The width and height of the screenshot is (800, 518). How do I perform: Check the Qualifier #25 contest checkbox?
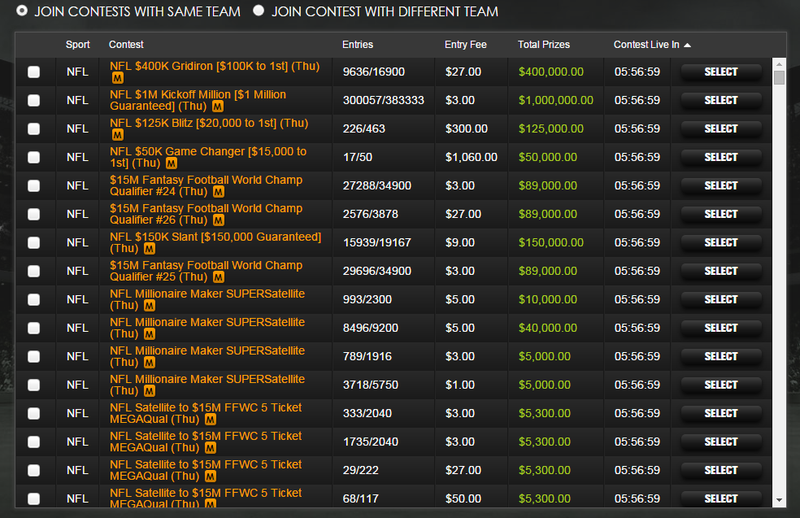click(x=34, y=271)
